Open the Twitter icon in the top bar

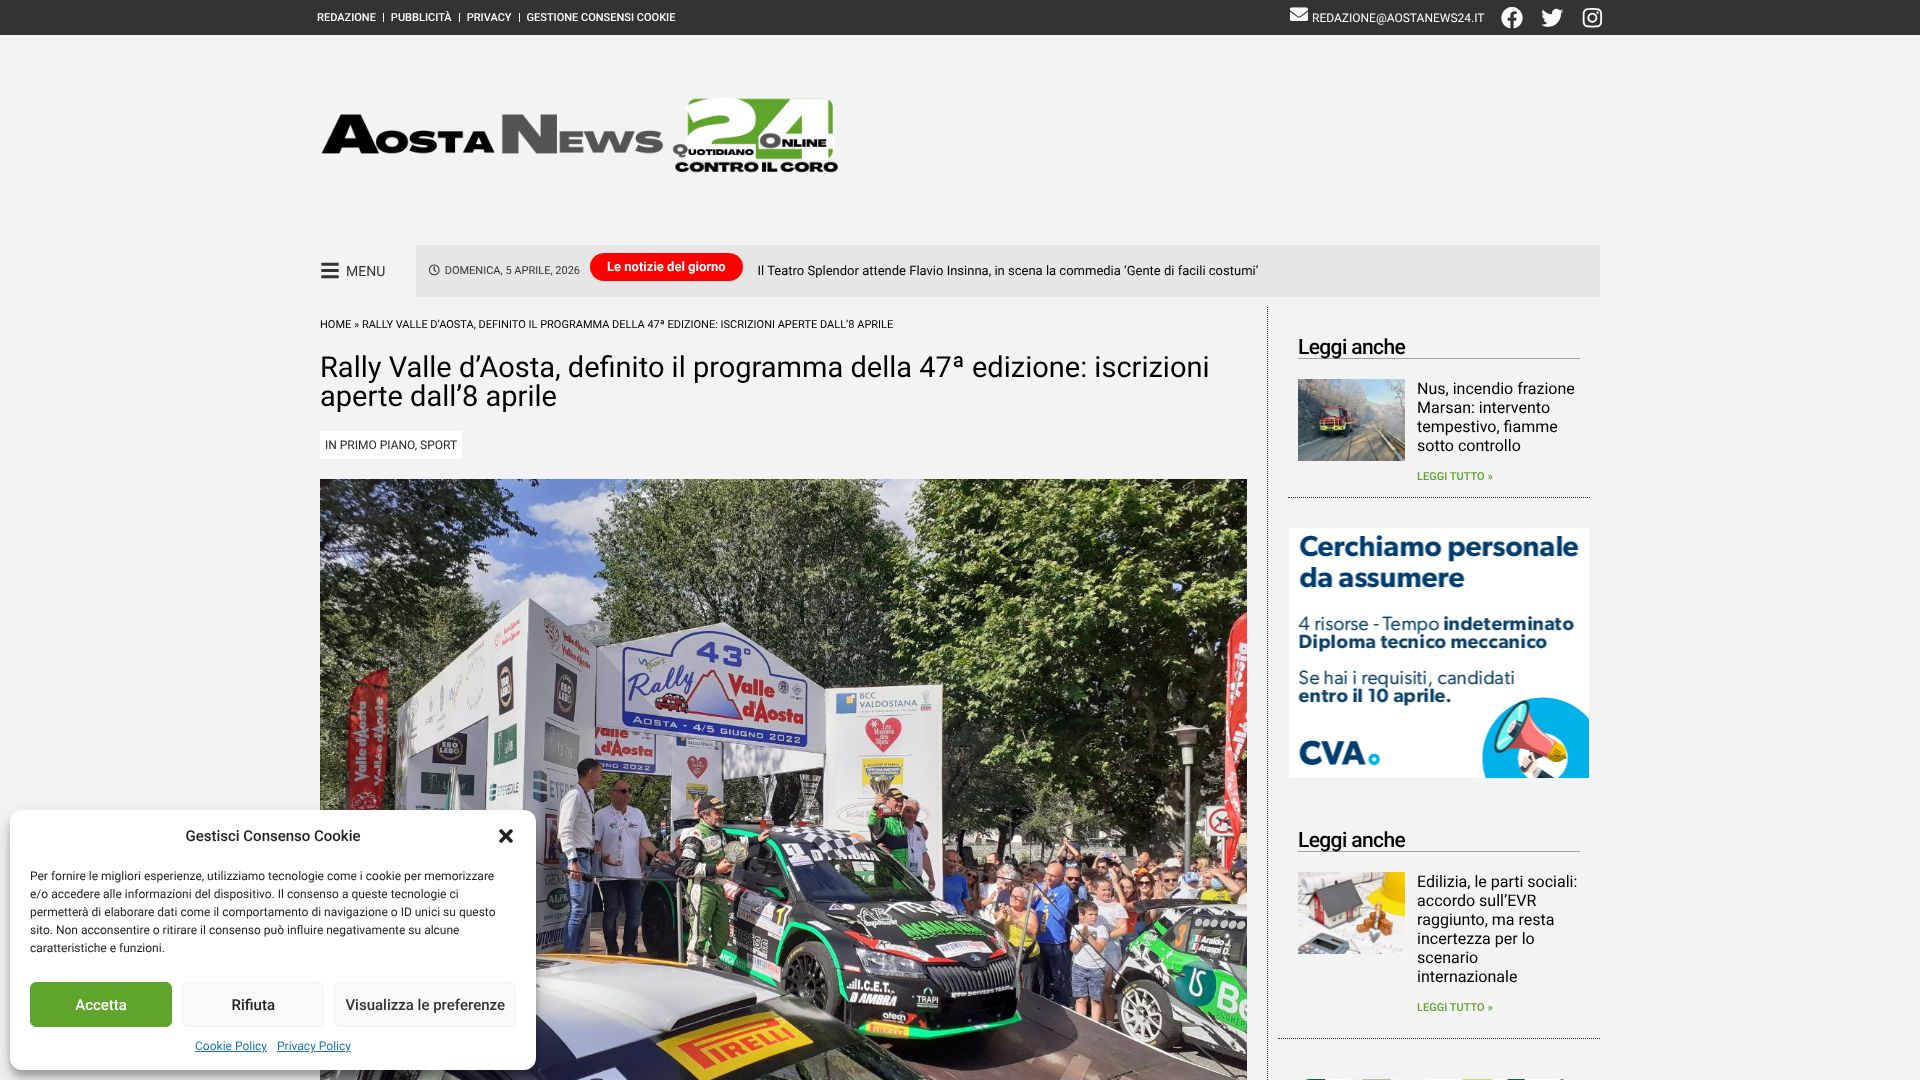(x=1551, y=17)
